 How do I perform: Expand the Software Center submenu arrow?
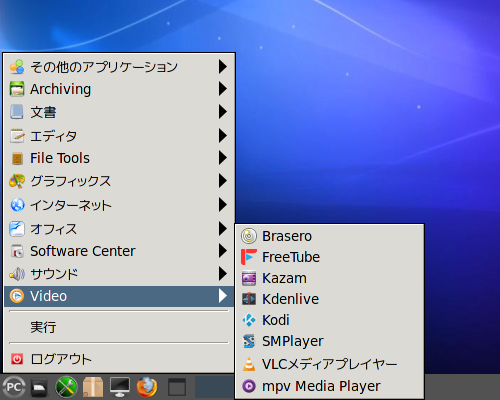[223, 251]
